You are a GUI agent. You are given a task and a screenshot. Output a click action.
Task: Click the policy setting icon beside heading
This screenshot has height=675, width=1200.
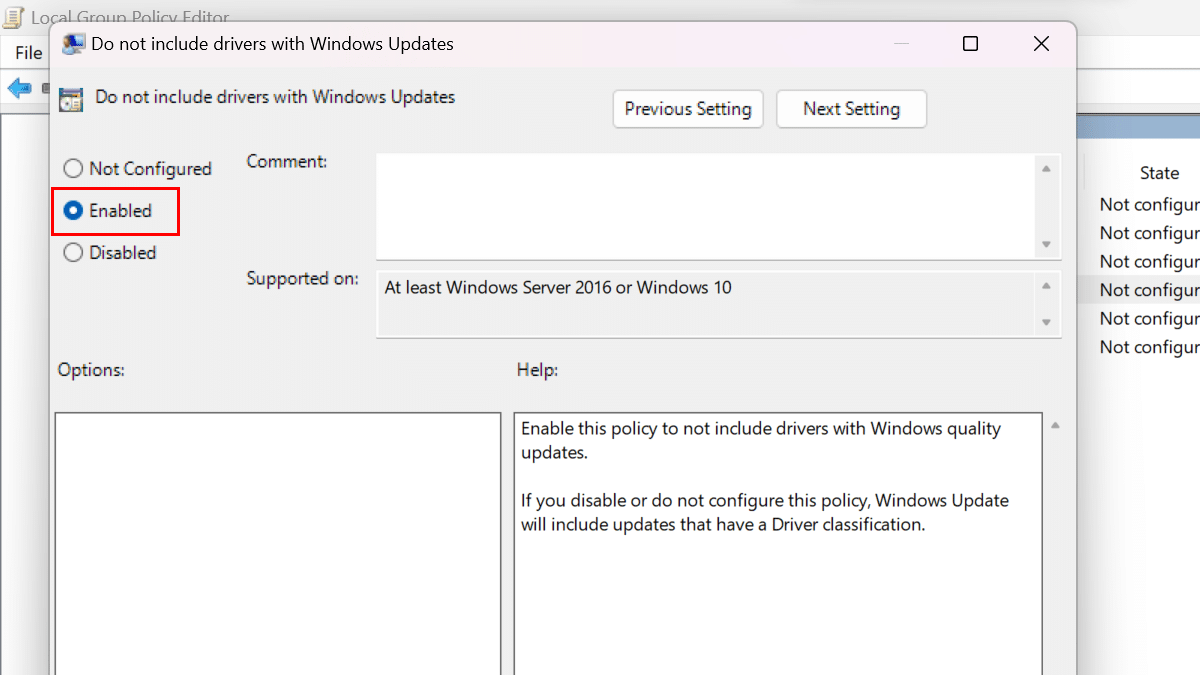pyautogui.click(x=71, y=98)
